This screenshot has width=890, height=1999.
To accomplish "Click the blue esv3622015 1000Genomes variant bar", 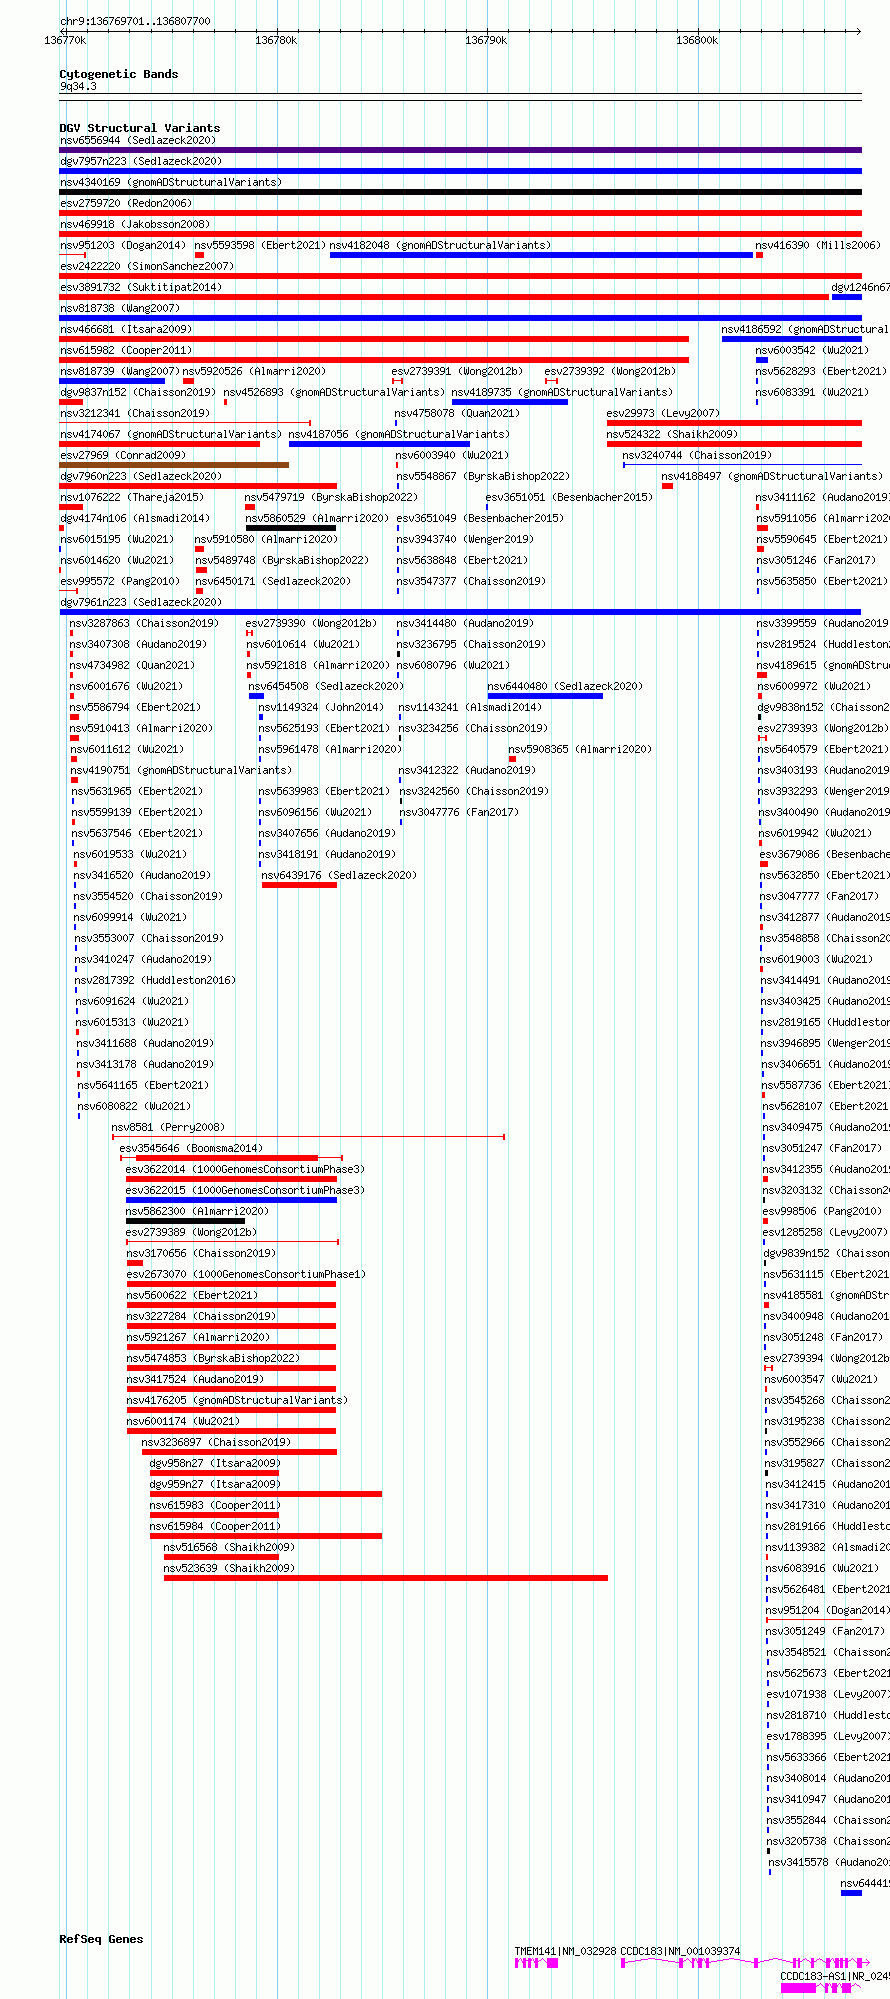I will point(231,1200).
